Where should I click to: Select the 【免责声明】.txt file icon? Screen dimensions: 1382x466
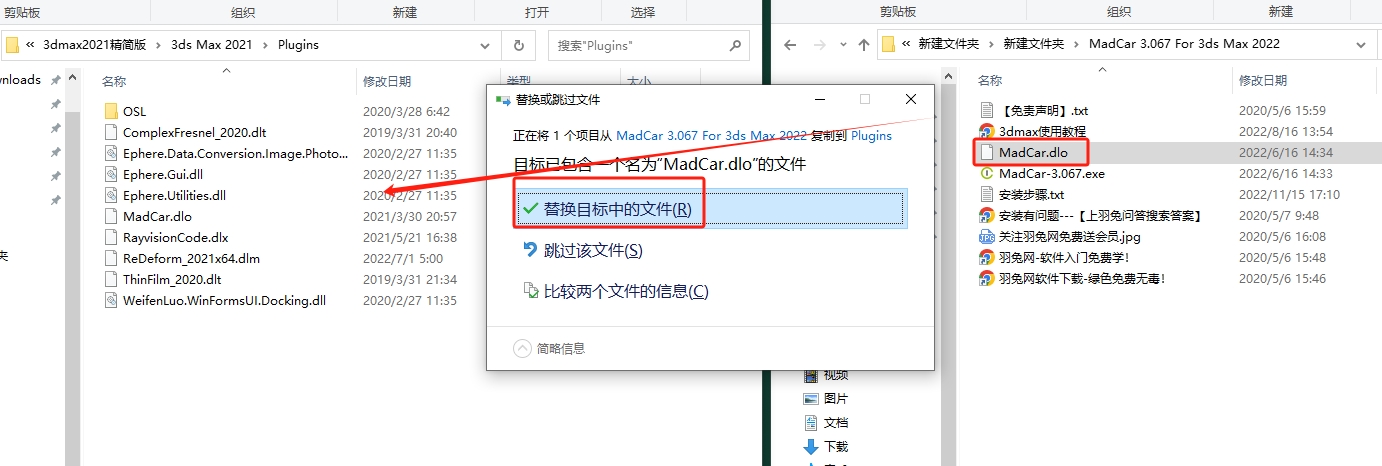987,111
